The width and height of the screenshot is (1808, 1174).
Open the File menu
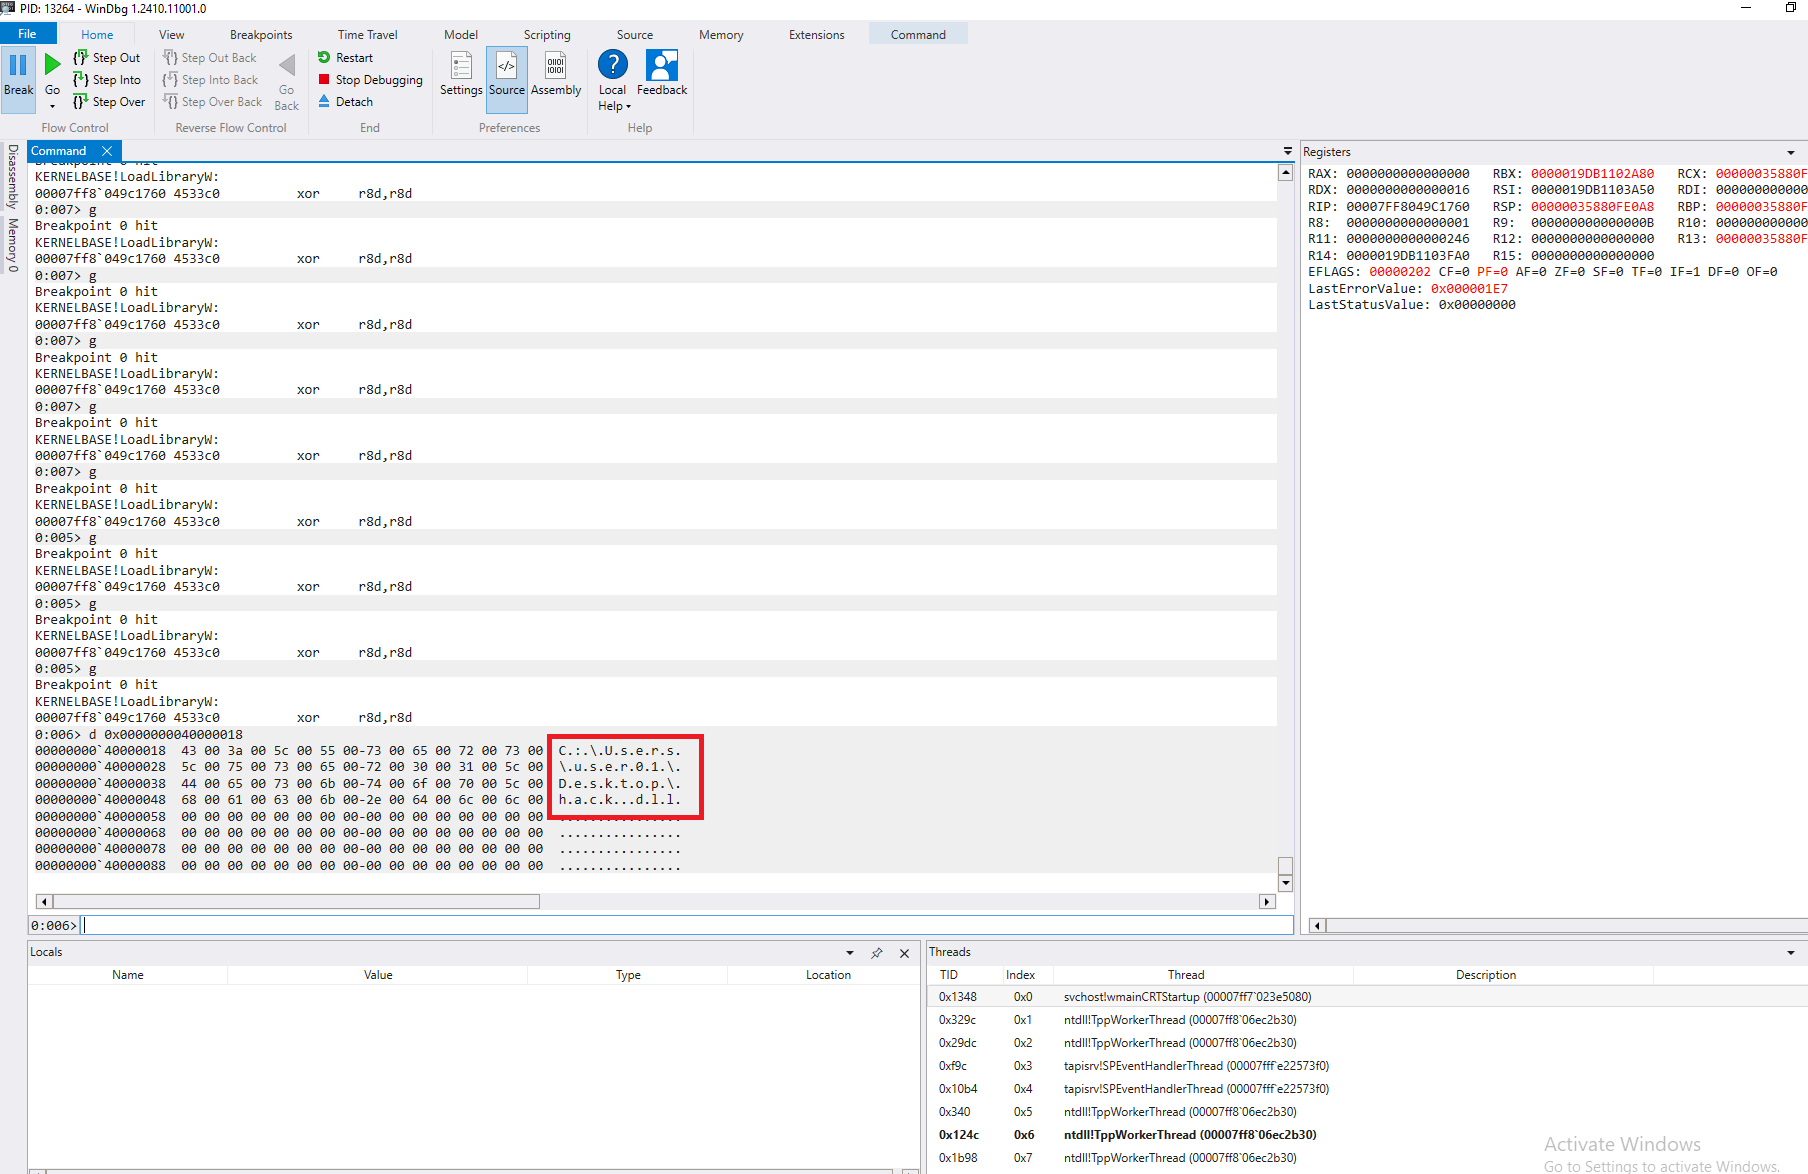(27, 34)
